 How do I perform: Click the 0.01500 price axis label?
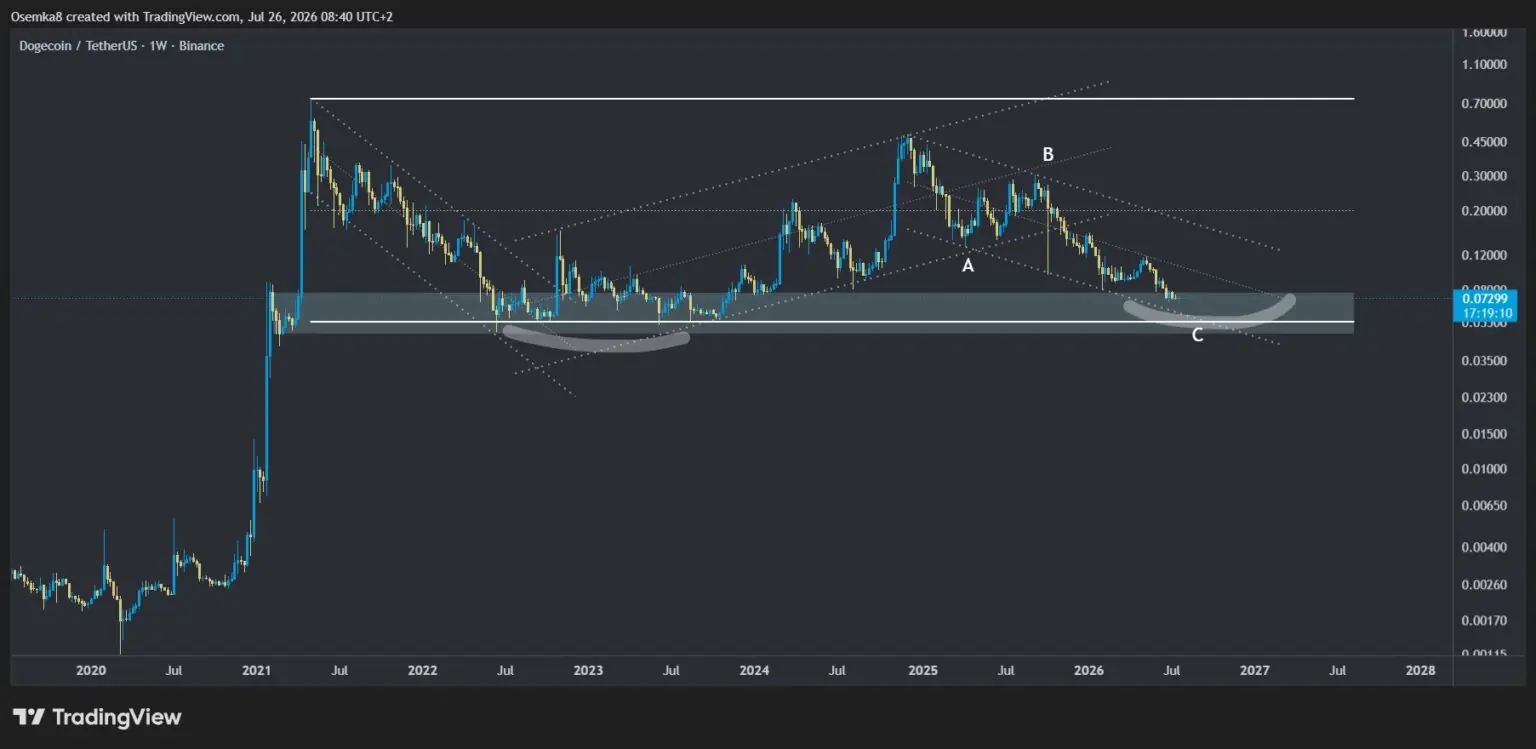(1483, 434)
